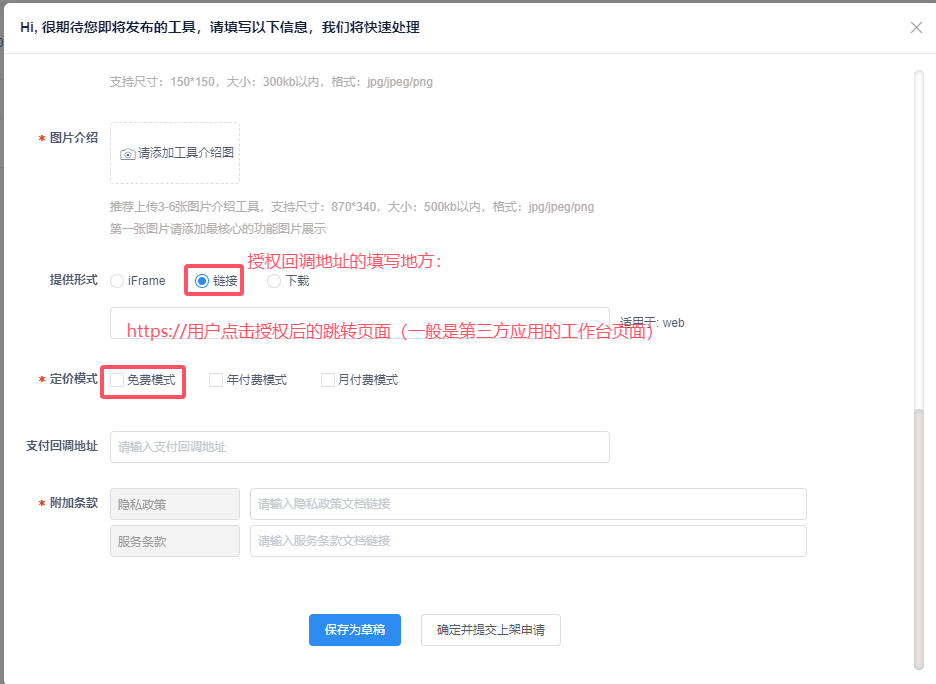
Task: Tick the 年付费模式 checkbox
Action: point(216,380)
